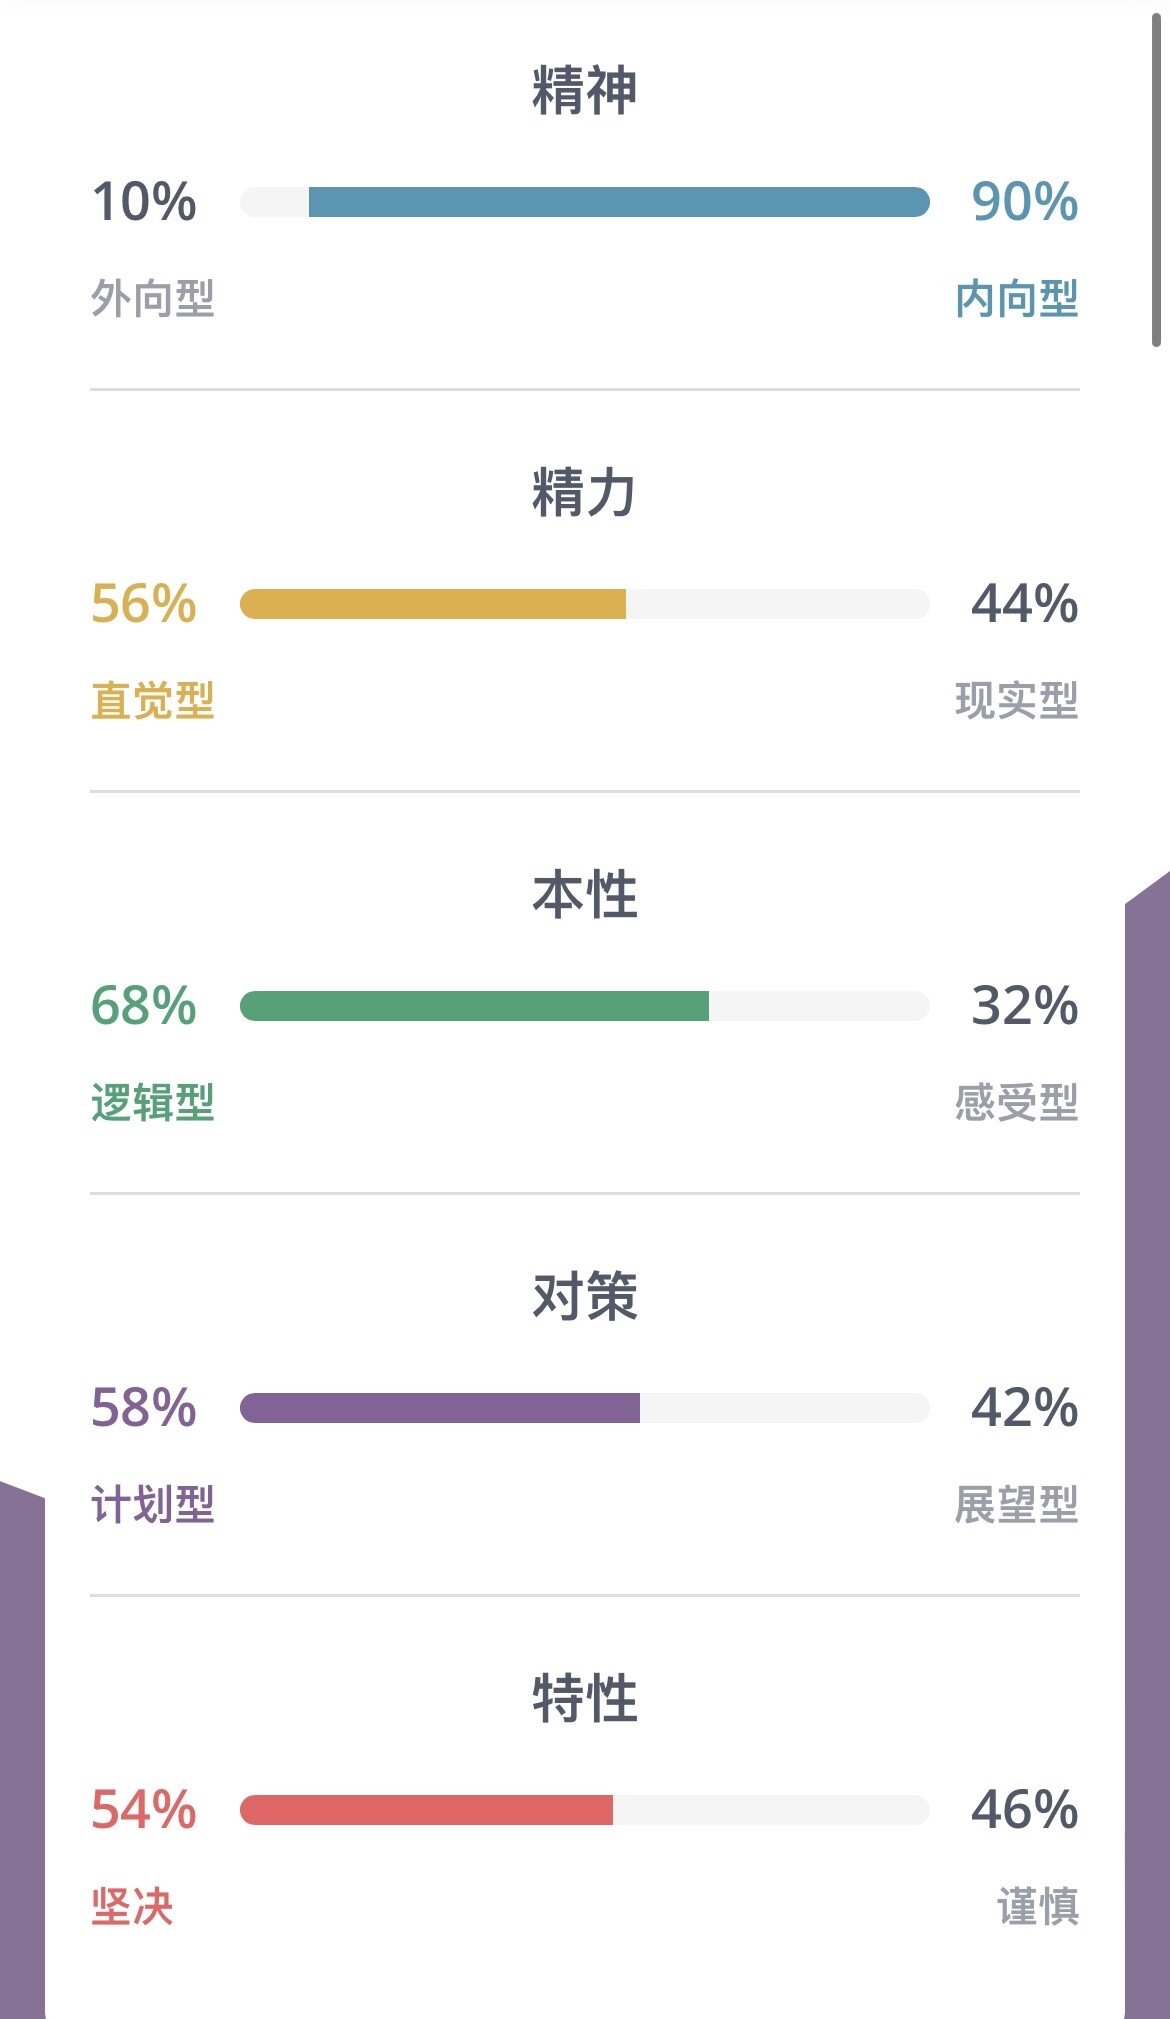Click the 精神 section heading
This screenshot has height=2019, width=1170.
pyautogui.click(x=585, y=91)
